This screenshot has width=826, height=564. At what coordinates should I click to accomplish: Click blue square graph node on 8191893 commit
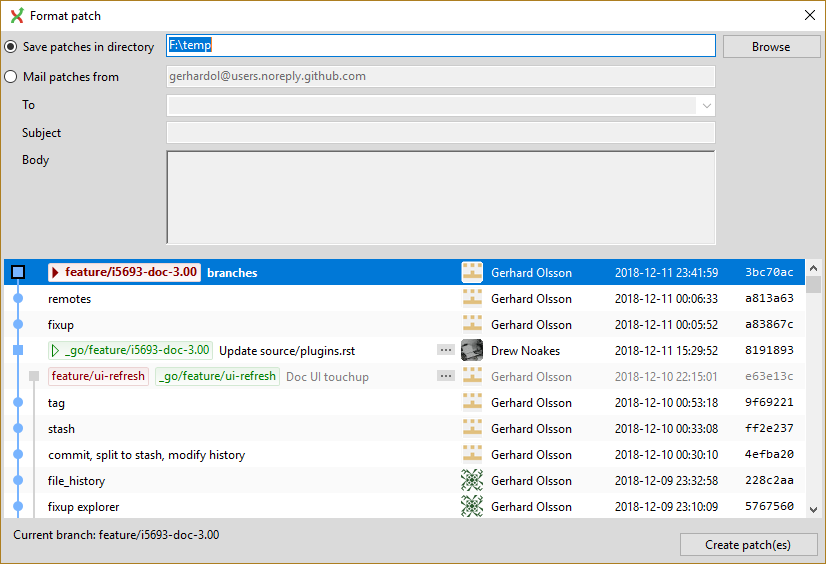click(18, 350)
